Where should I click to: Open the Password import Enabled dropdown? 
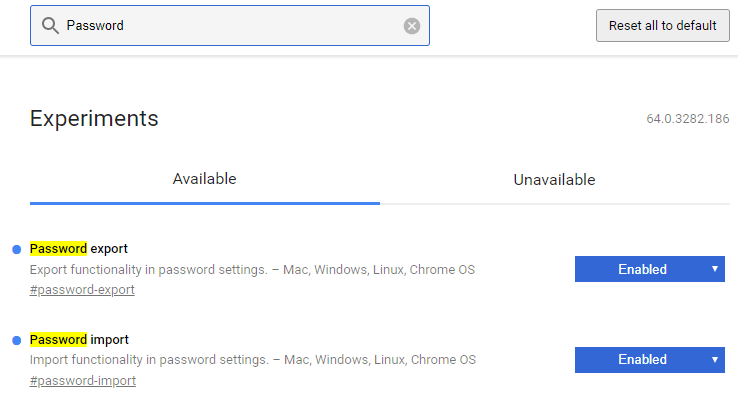coord(650,360)
